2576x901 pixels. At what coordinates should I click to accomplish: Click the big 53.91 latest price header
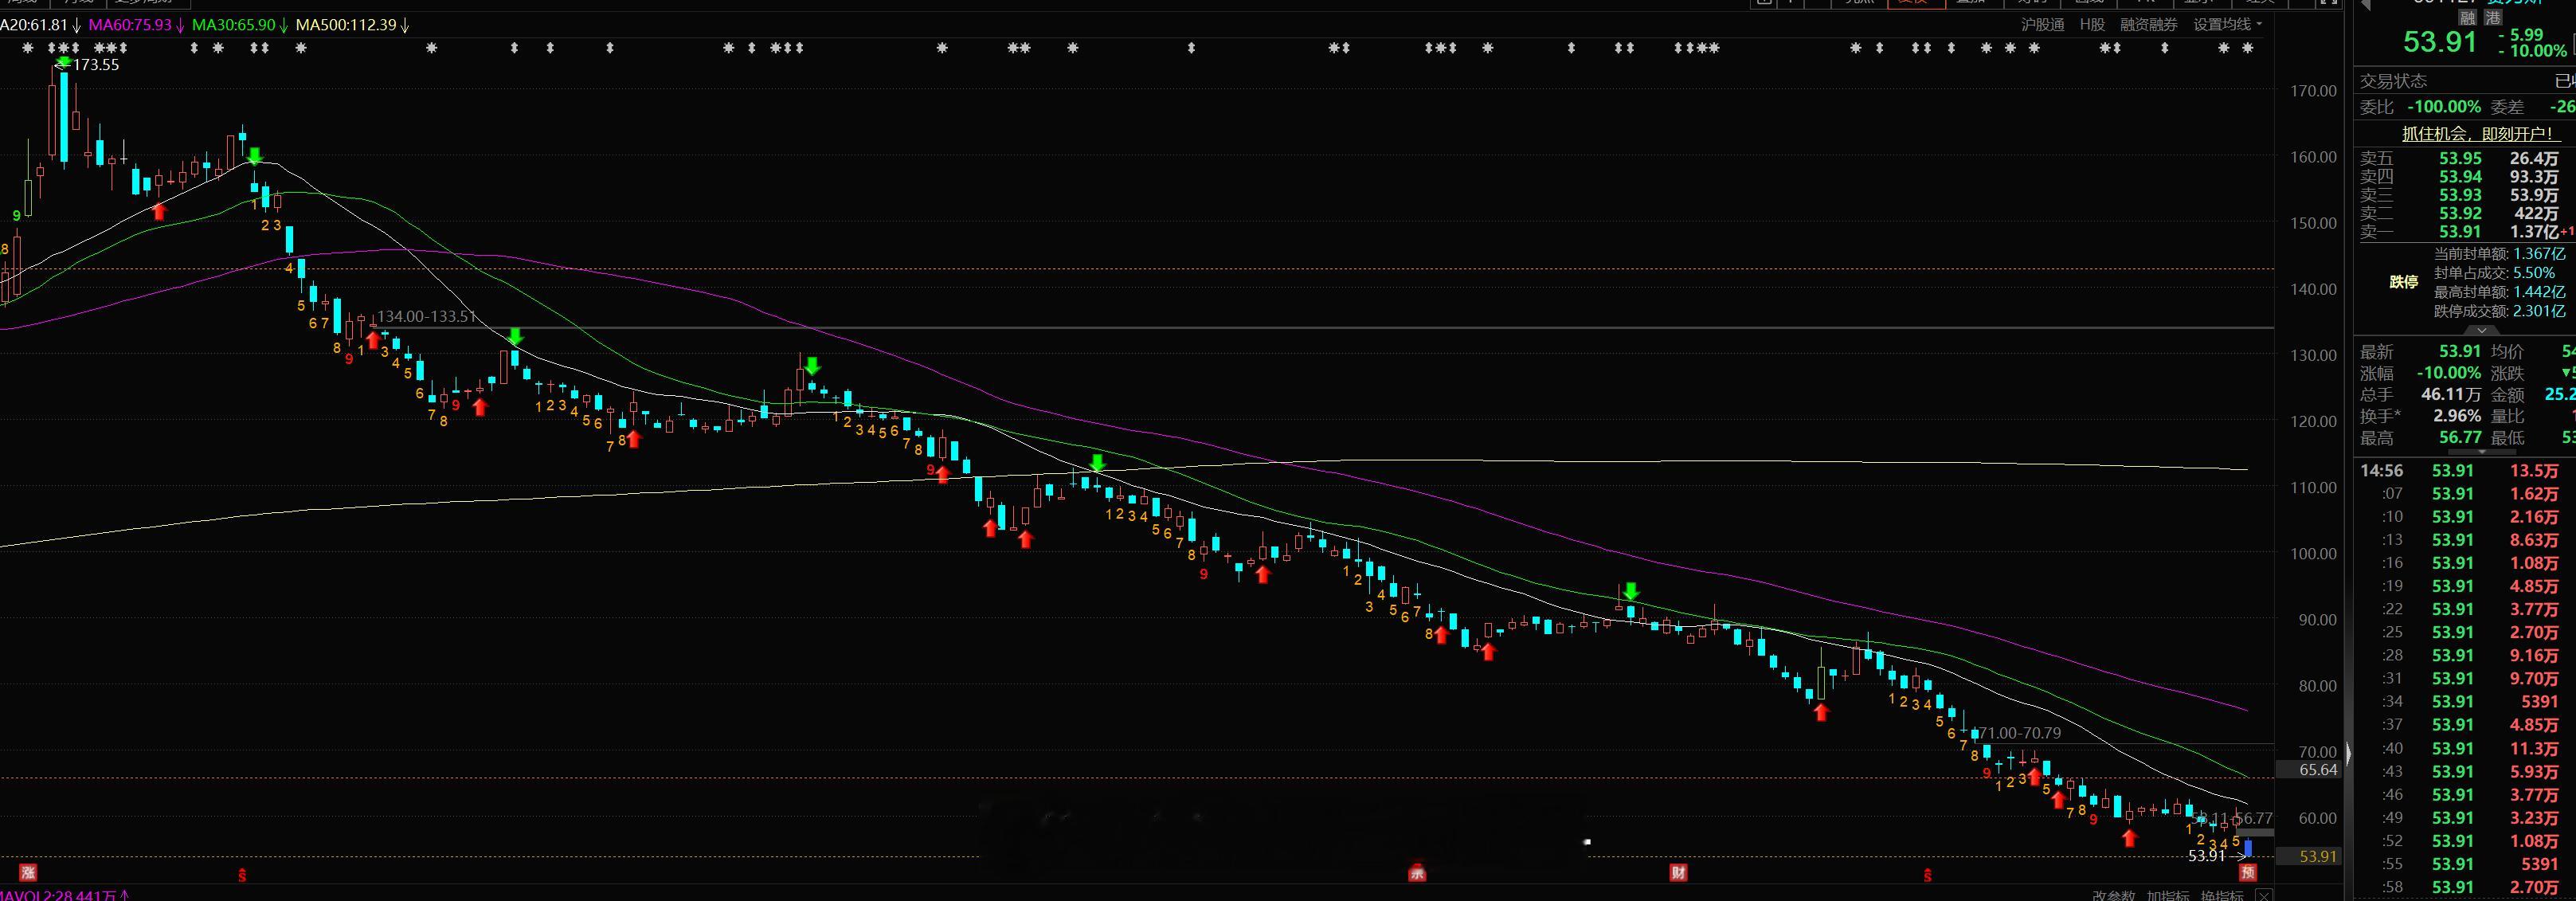[2440, 42]
